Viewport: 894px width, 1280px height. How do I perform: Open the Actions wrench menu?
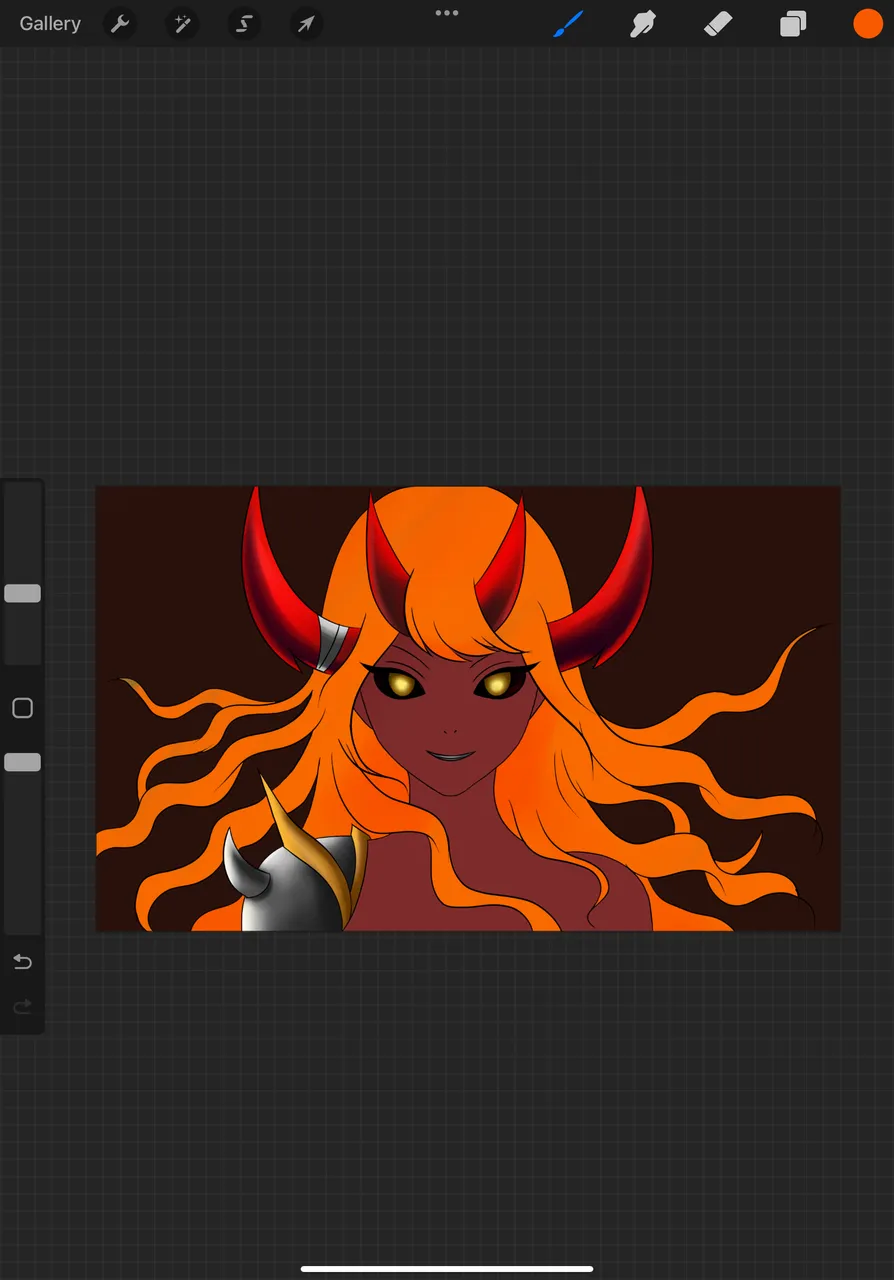(x=120, y=24)
